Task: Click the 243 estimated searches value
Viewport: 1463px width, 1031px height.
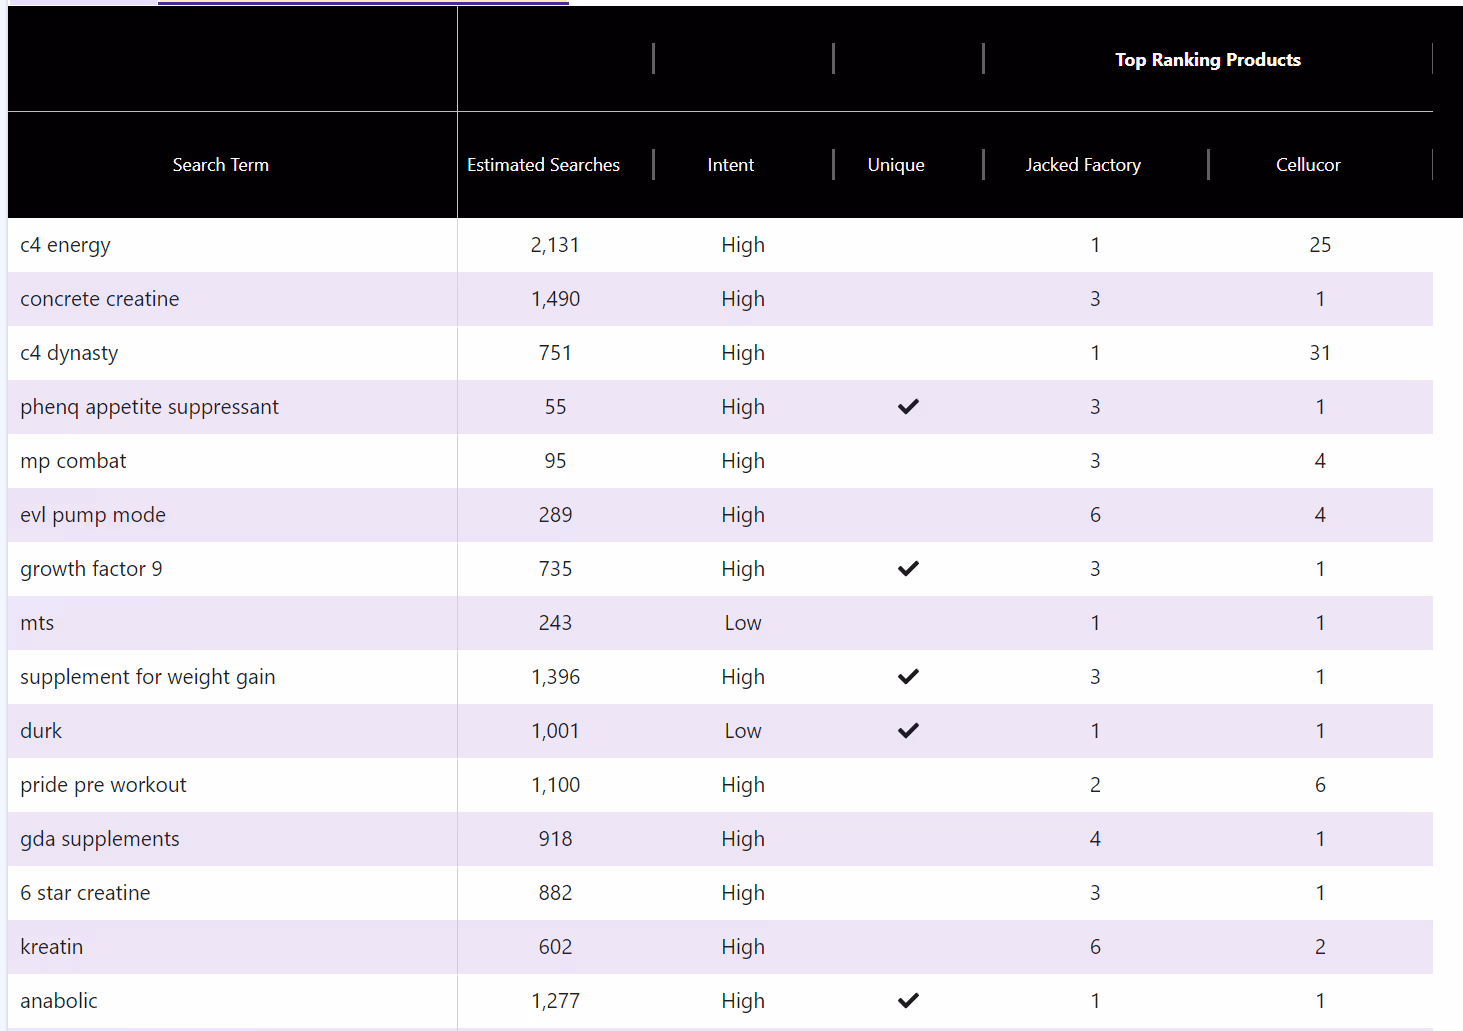Action: point(555,623)
